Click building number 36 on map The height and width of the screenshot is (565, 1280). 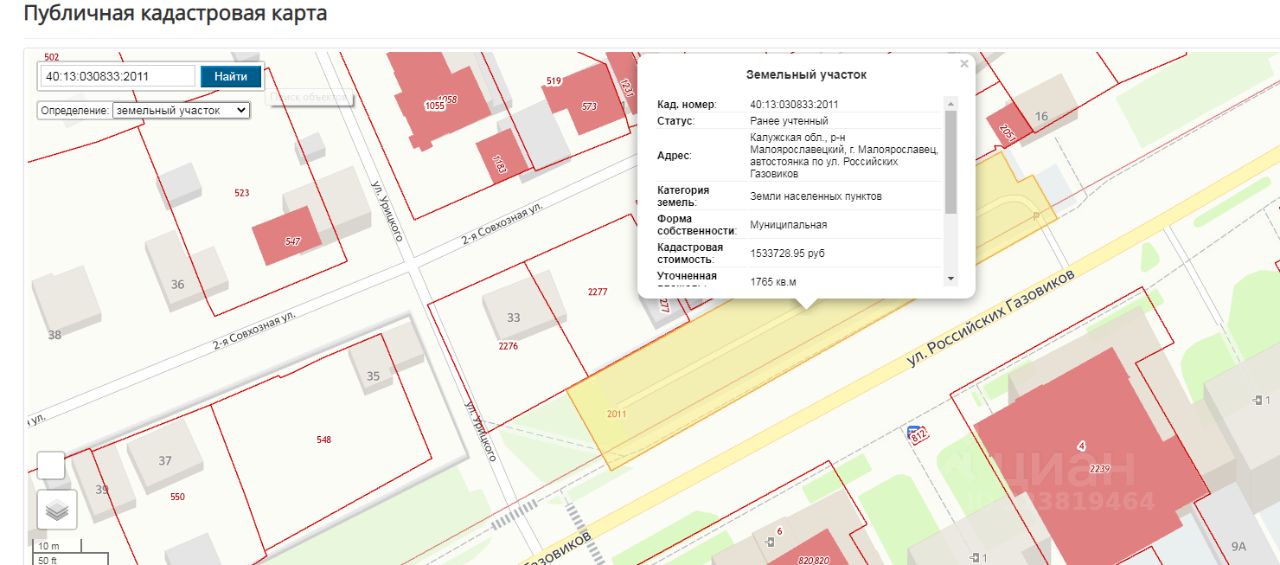click(x=177, y=284)
